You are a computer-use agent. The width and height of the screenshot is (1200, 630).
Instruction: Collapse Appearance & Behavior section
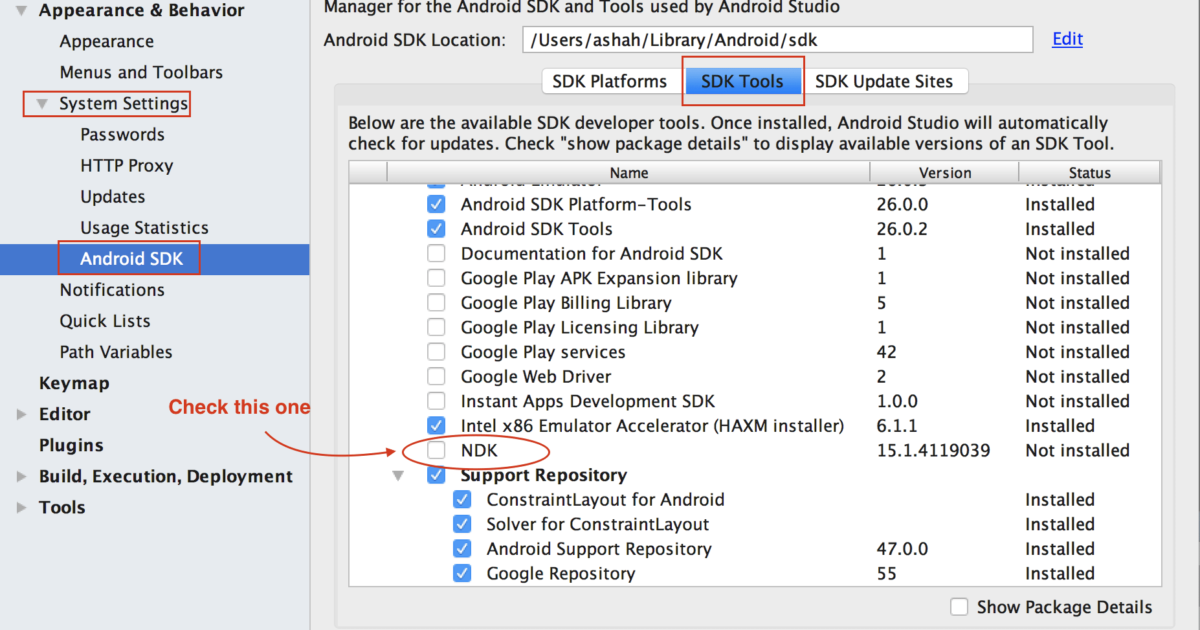coord(21,11)
